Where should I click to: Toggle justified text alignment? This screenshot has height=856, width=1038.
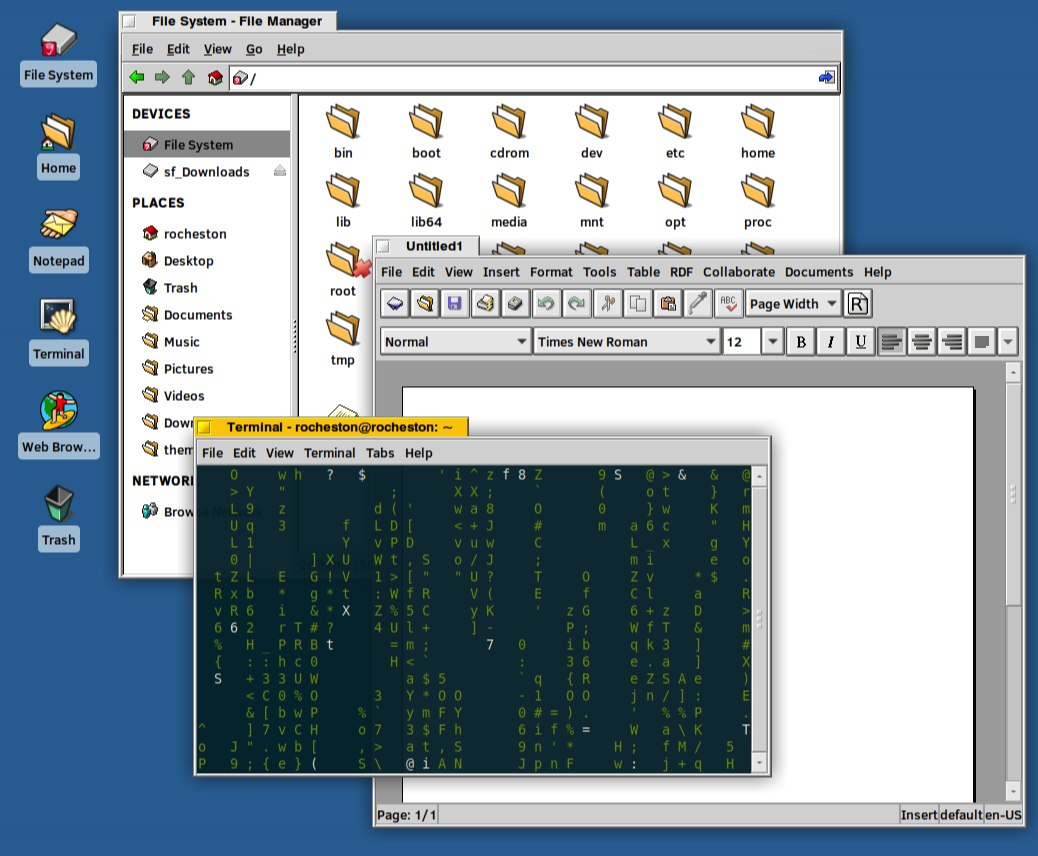click(982, 342)
